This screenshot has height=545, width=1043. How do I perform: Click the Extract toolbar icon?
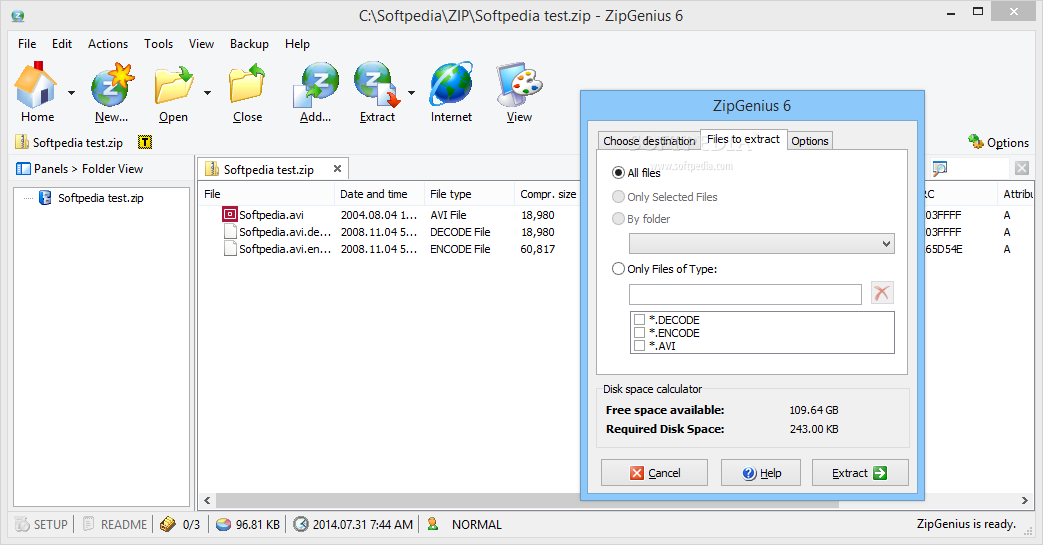pyautogui.click(x=377, y=85)
